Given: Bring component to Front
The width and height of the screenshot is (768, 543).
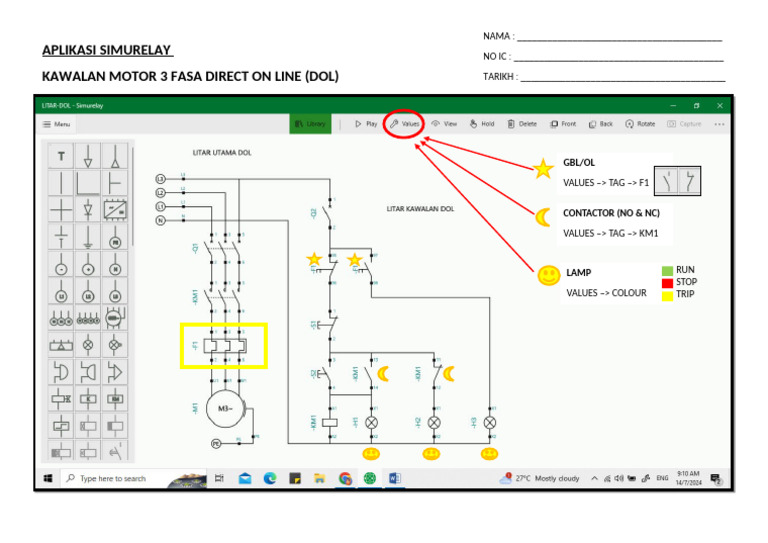Looking at the screenshot, I should click(563, 124).
